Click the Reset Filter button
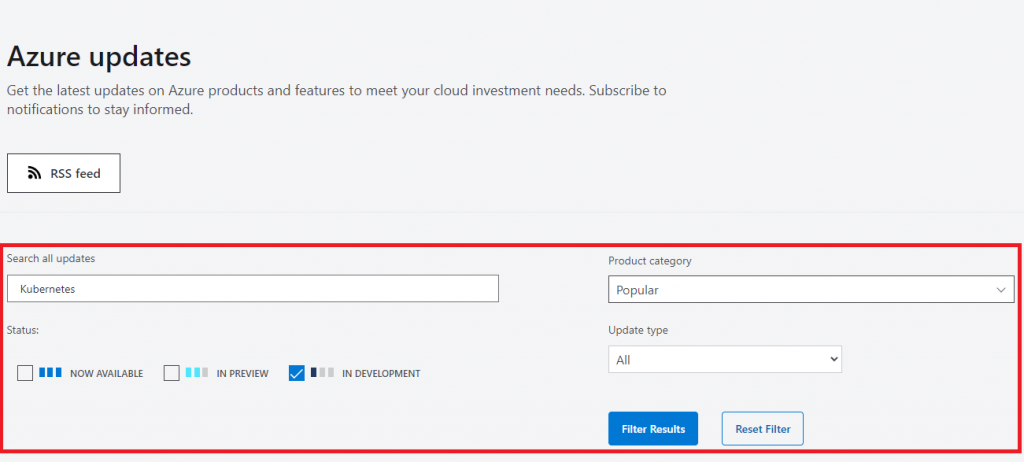 (763, 429)
